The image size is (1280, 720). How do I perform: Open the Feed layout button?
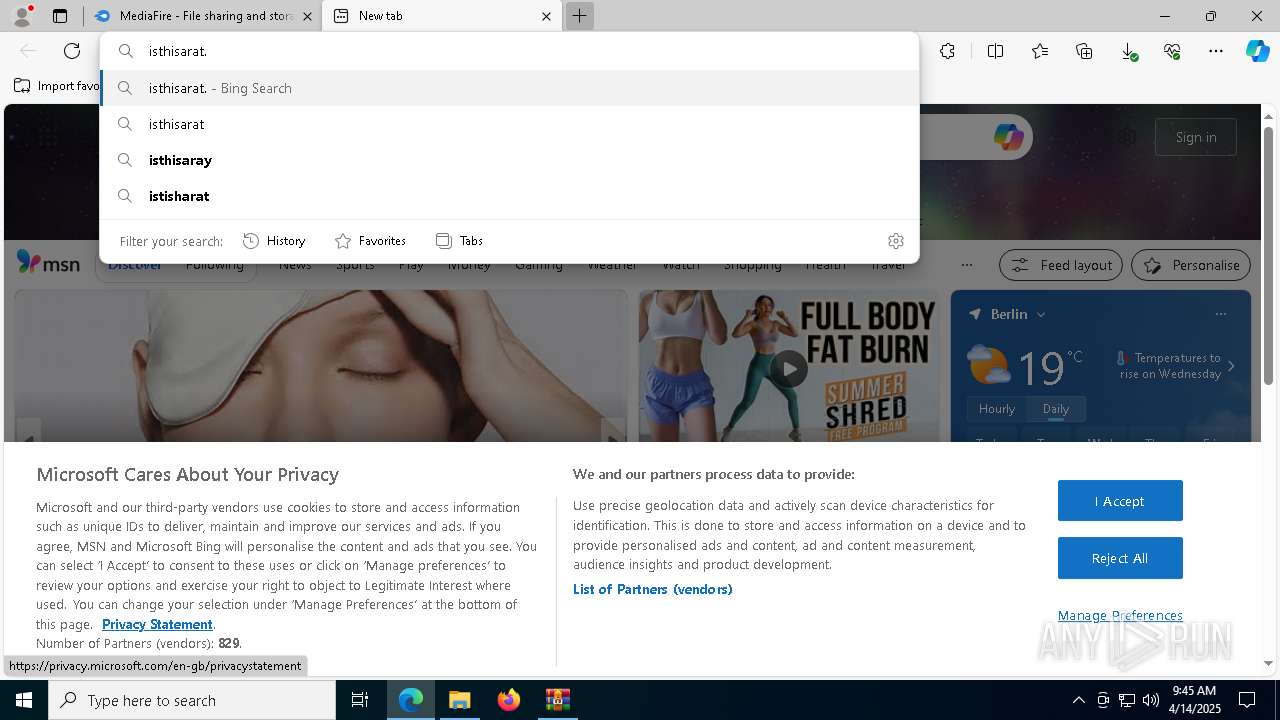[x=1061, y=265]
